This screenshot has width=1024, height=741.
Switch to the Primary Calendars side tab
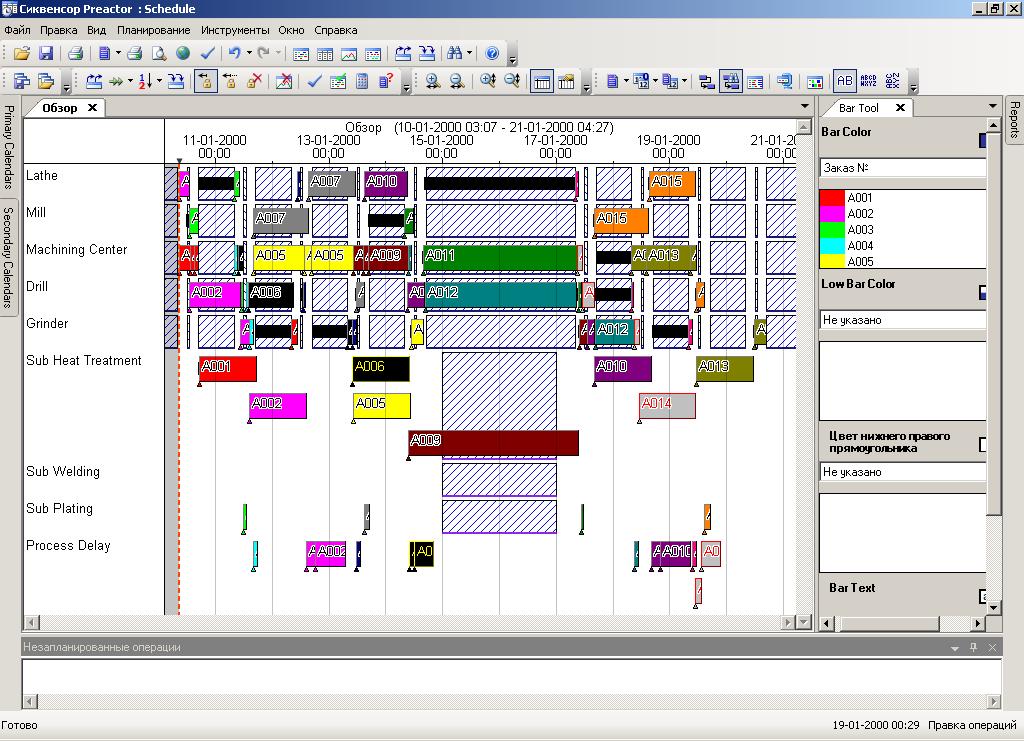[x=8, y=146]
